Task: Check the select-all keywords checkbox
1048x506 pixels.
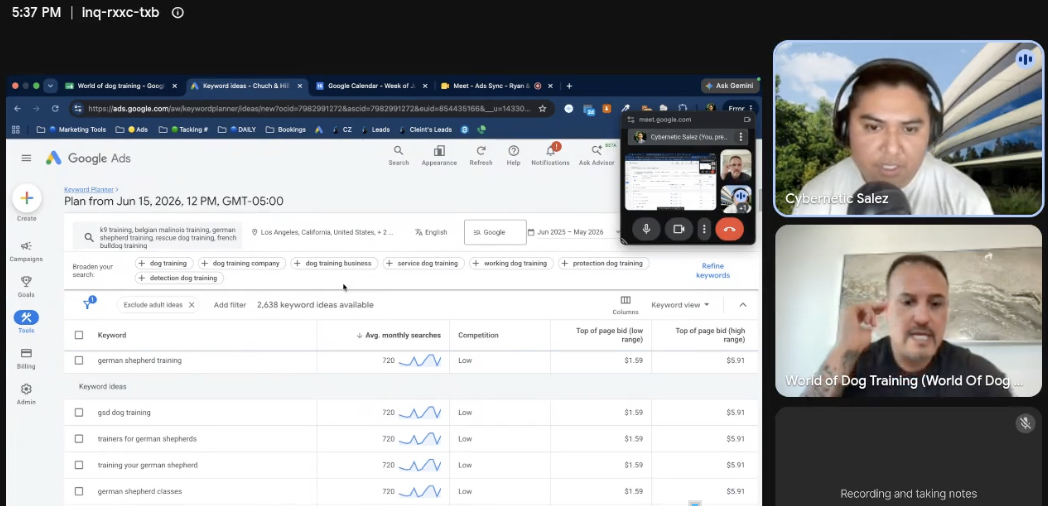Action: pyautogui.click(x=79, y=335)
